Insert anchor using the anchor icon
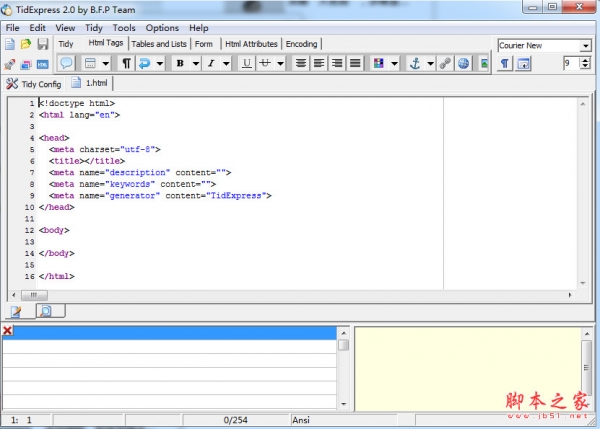Image resolution: width=600 pixels, height=429 pixels. [415, 63]
